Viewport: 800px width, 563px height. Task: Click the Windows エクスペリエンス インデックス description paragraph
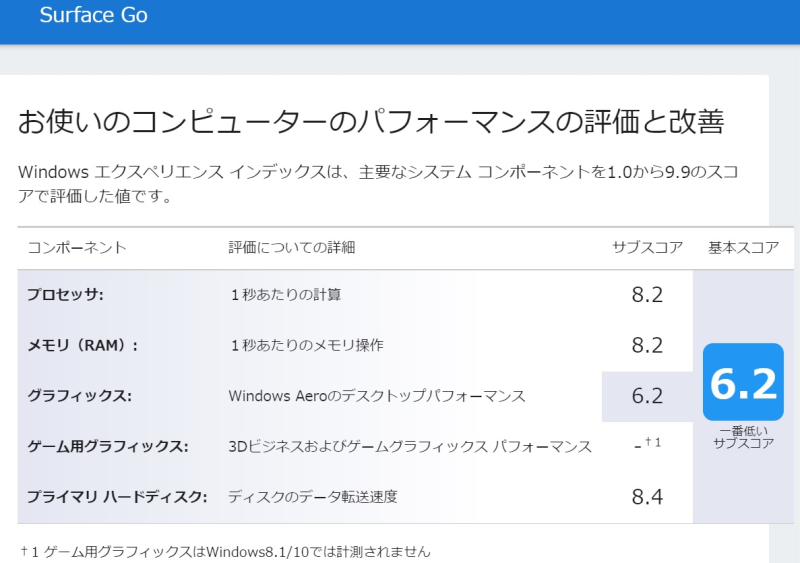pyautogui.click(x=378, y=184)
